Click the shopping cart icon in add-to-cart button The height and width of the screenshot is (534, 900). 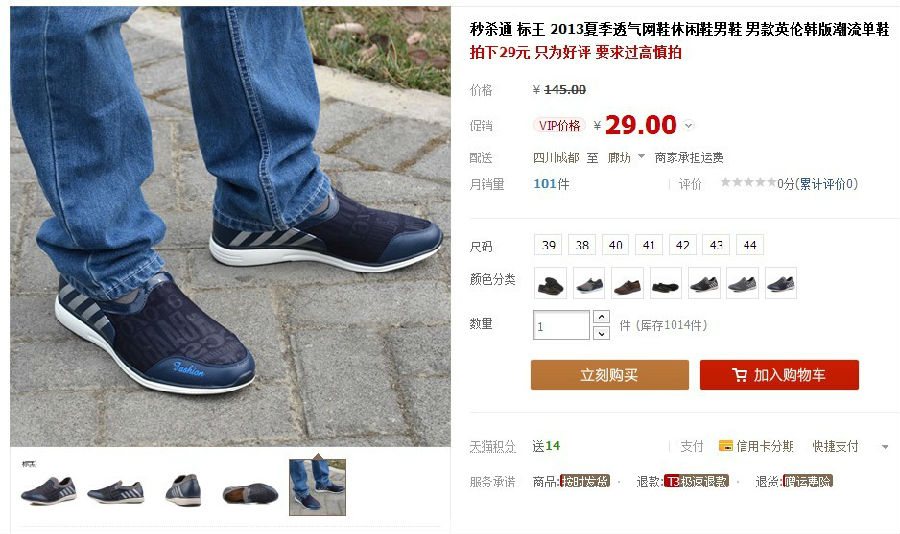coord(739,375)
